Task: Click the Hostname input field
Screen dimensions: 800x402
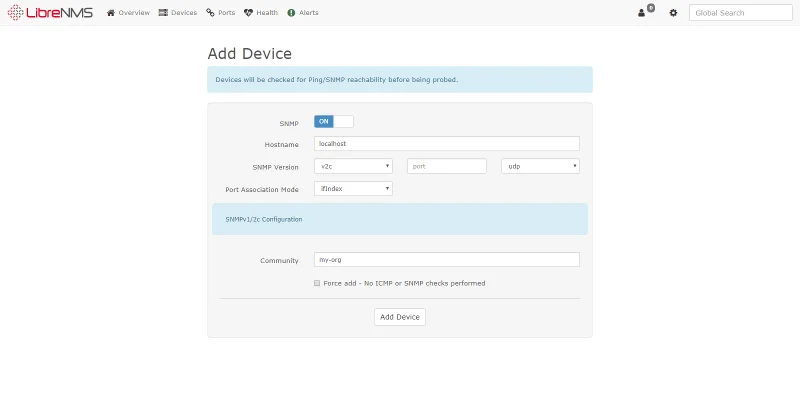Action: tap(446, 143)
